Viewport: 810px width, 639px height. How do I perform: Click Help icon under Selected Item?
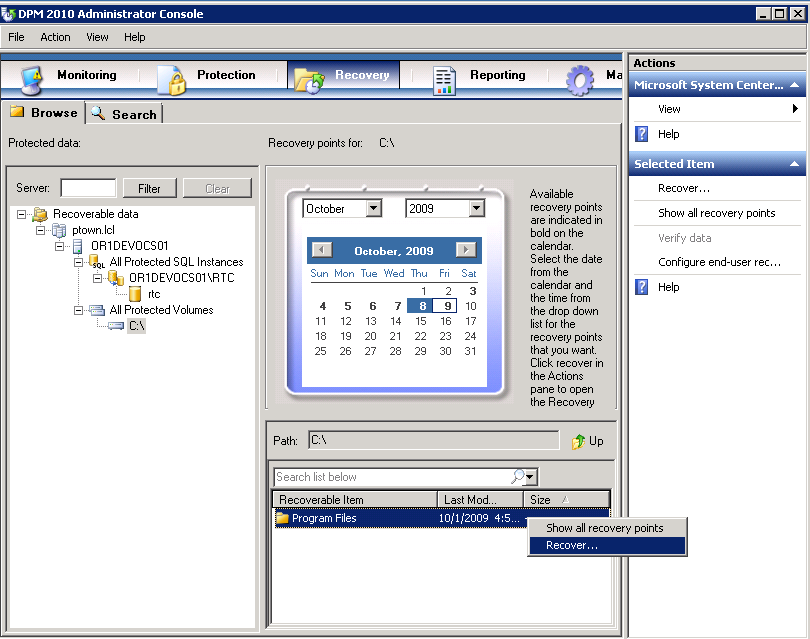[641, 287]
